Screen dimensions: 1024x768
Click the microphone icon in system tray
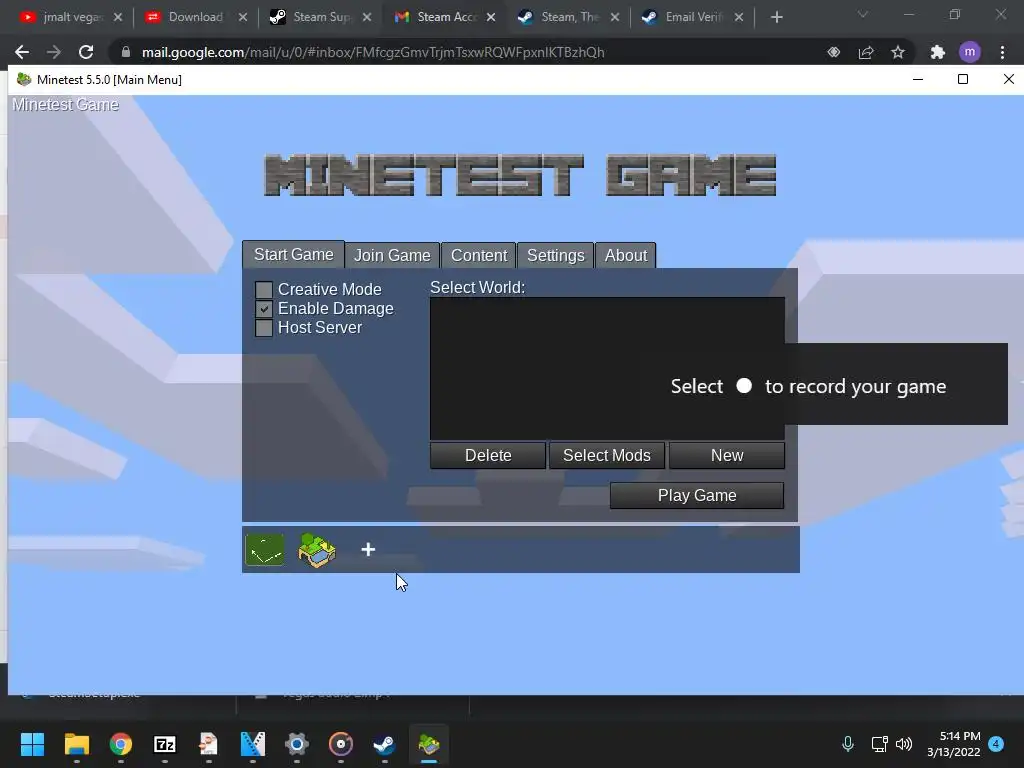click(848, 744)
